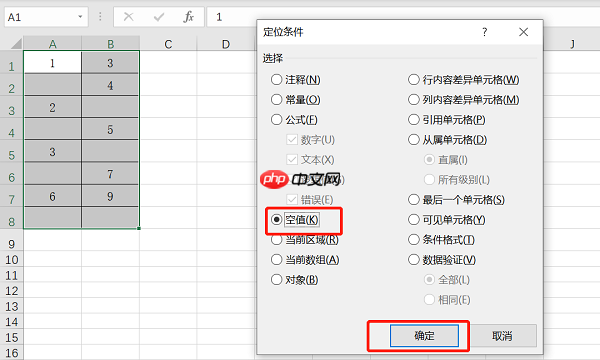This screenshot has height=360, width=600.
Task: Click cell B6 containing 7
Action: click(x=110, y=173)
